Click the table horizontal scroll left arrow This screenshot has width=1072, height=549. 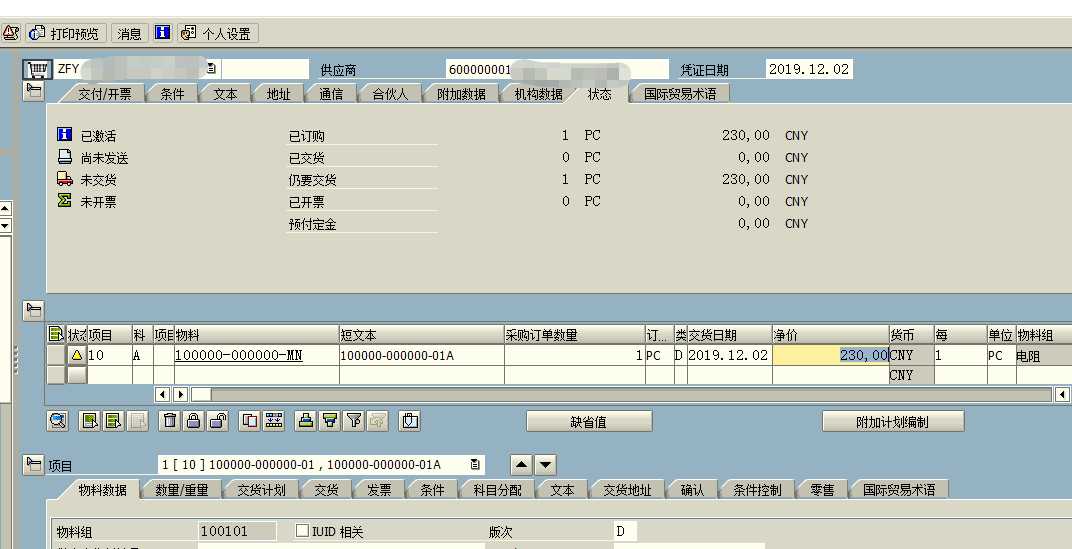(162, 394)
